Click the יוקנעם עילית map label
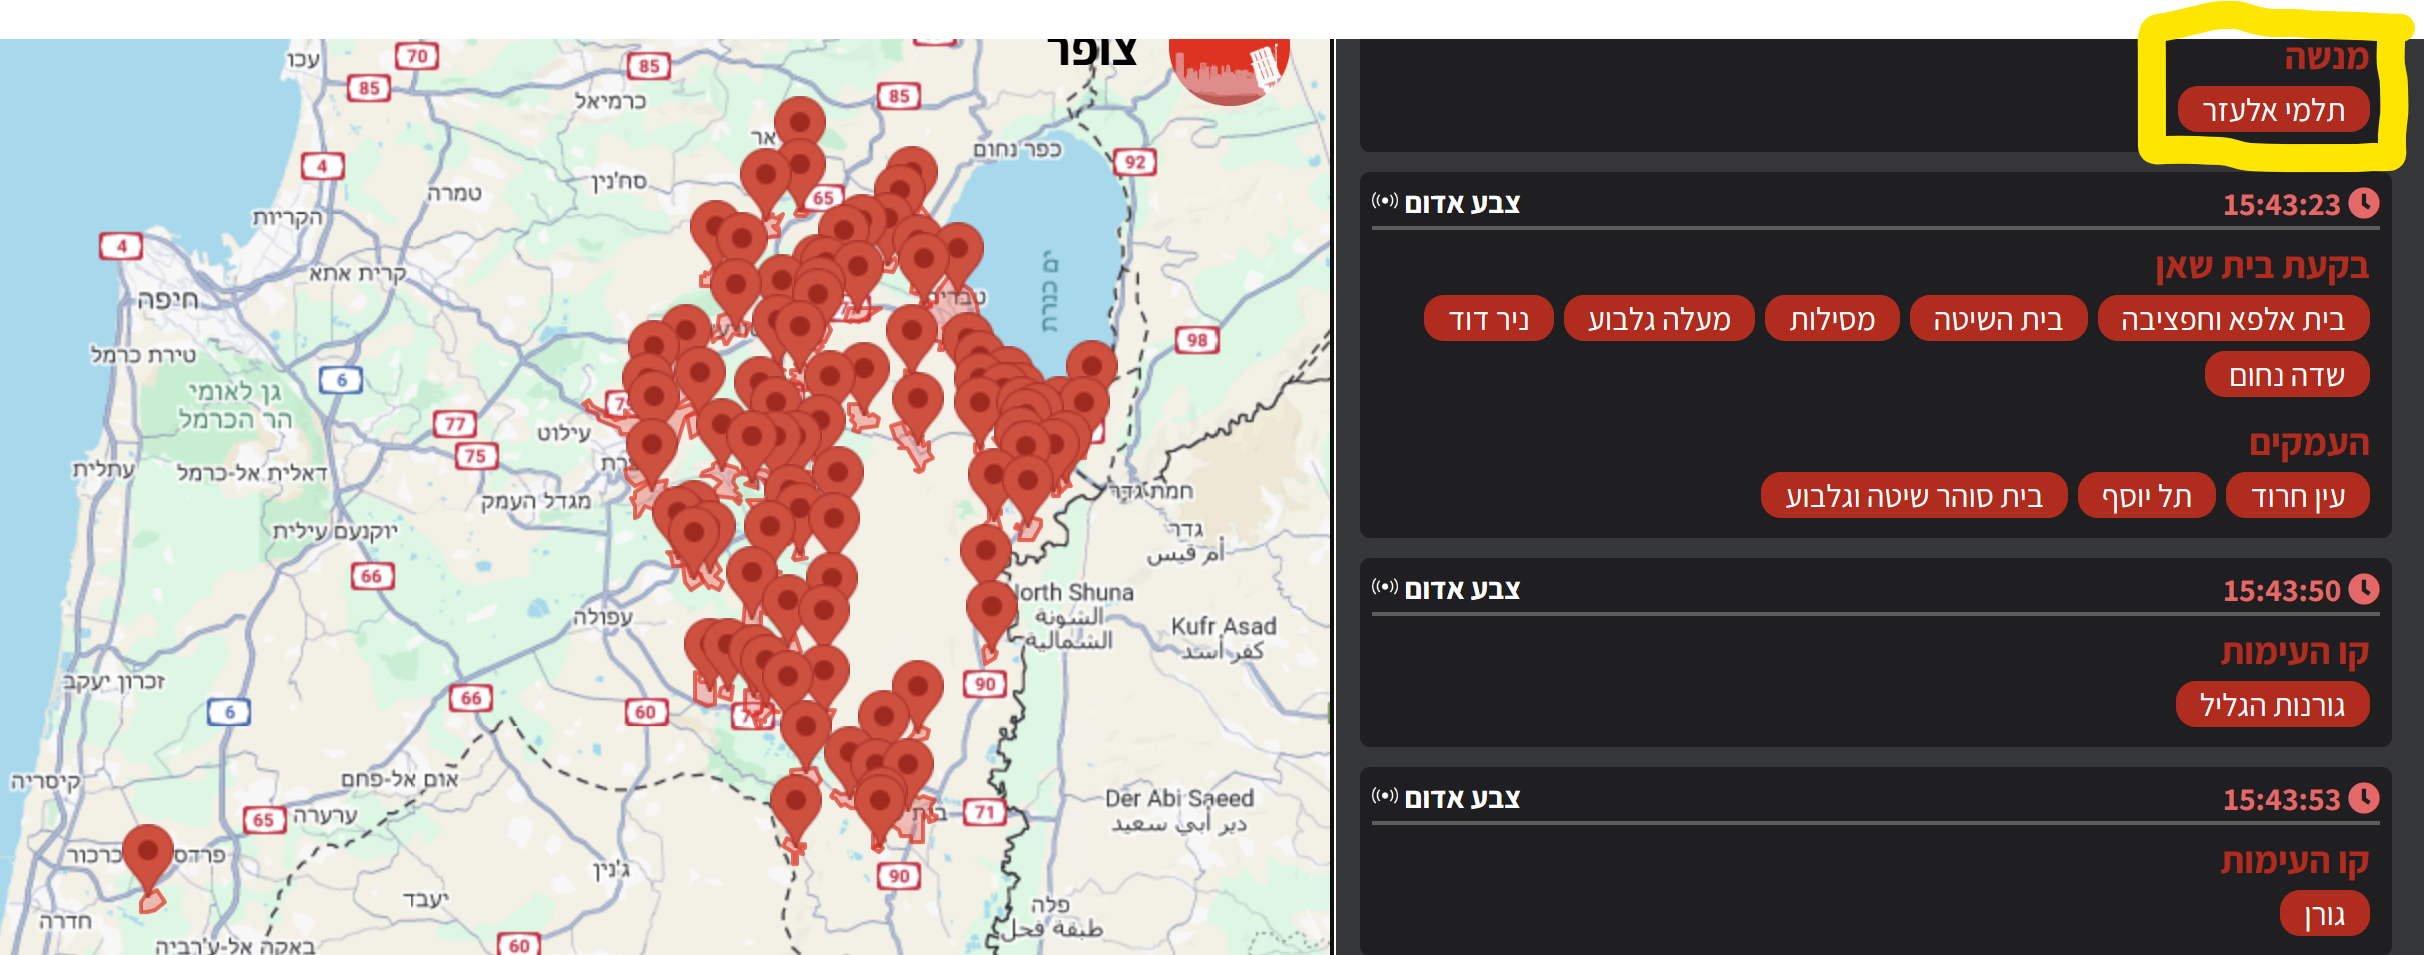 point(335,532)
